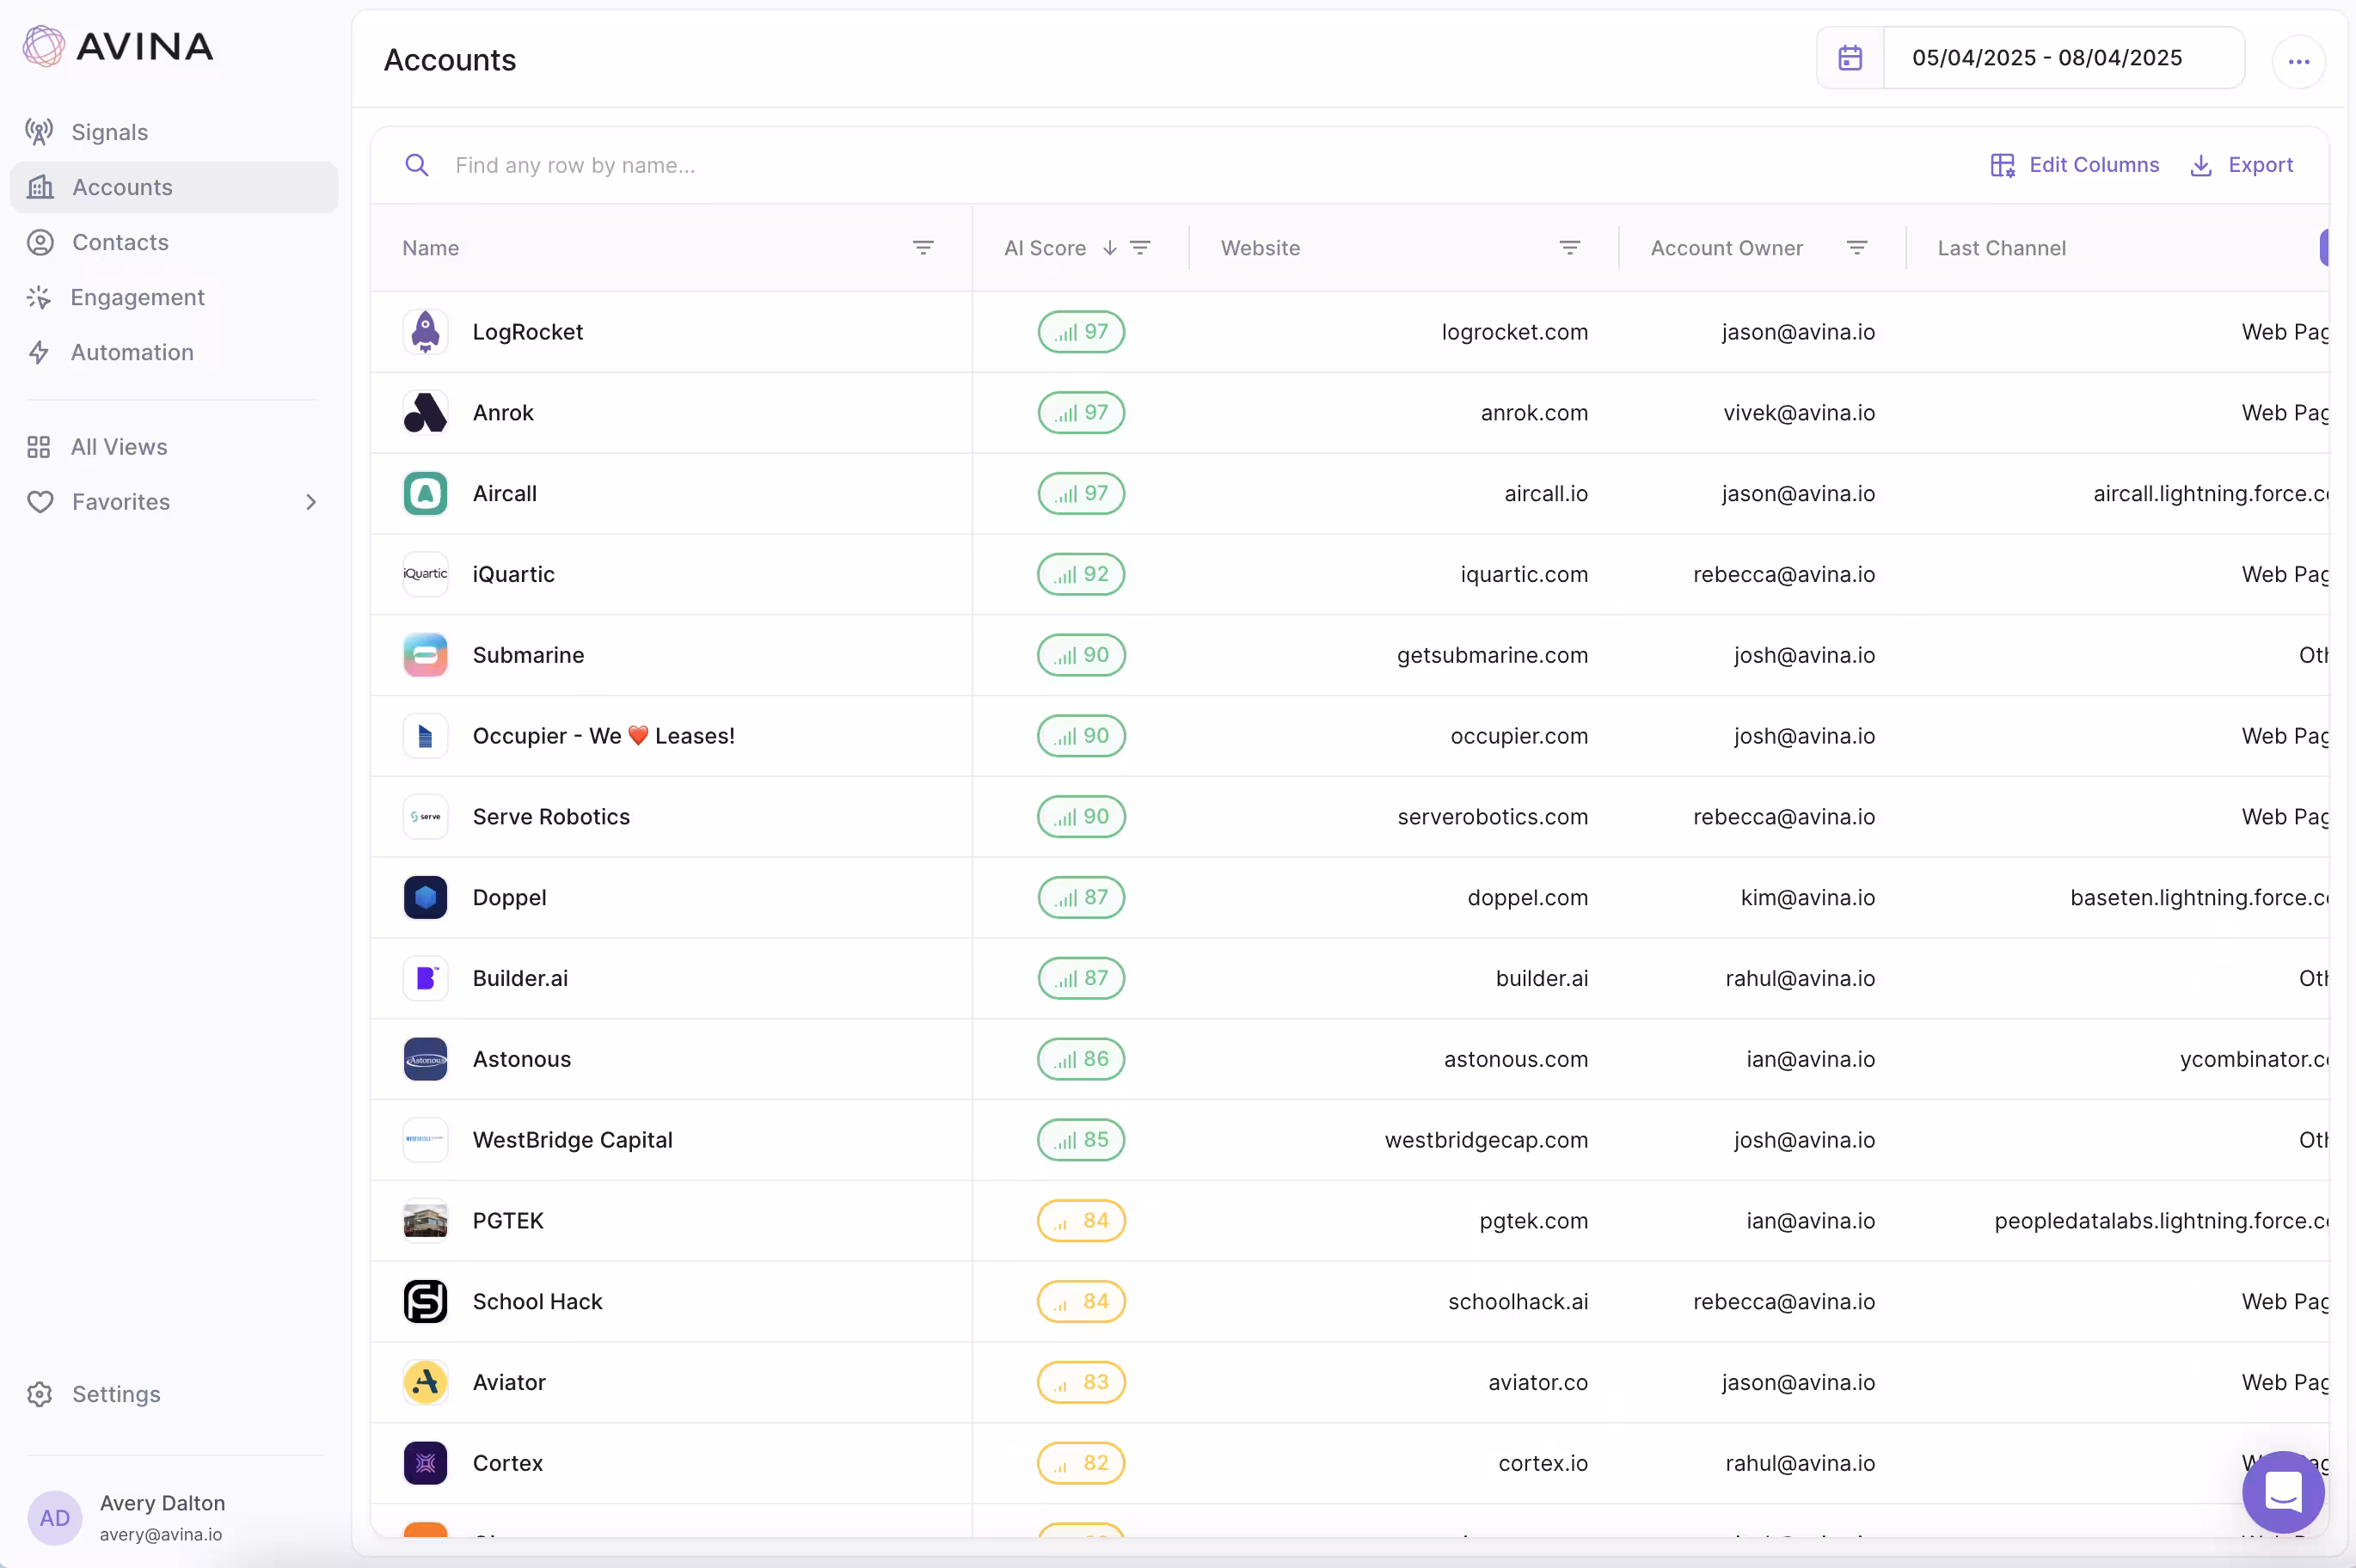Click the PGTEK logo thumbnail
This screenshot has height=1568, width=2356.
tap(425, 1221)
